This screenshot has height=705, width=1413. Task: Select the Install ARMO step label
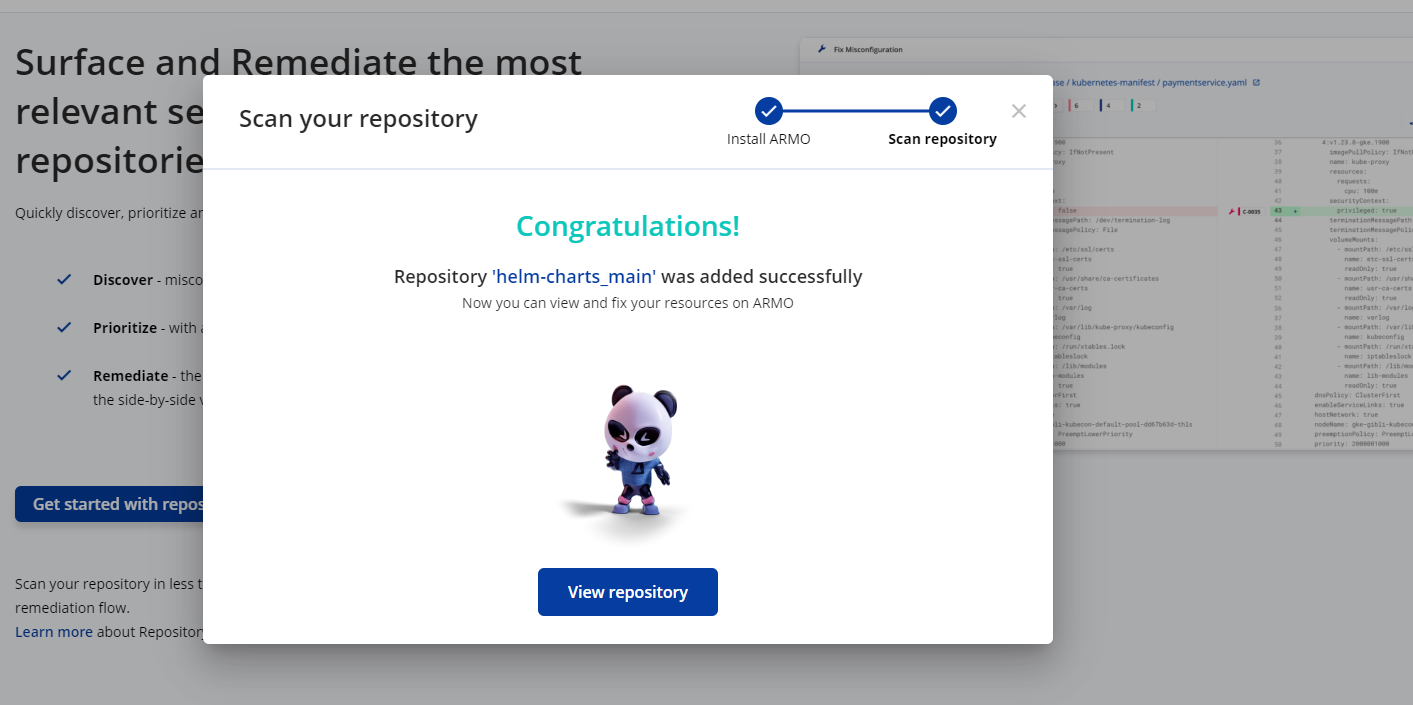[768, 139]
